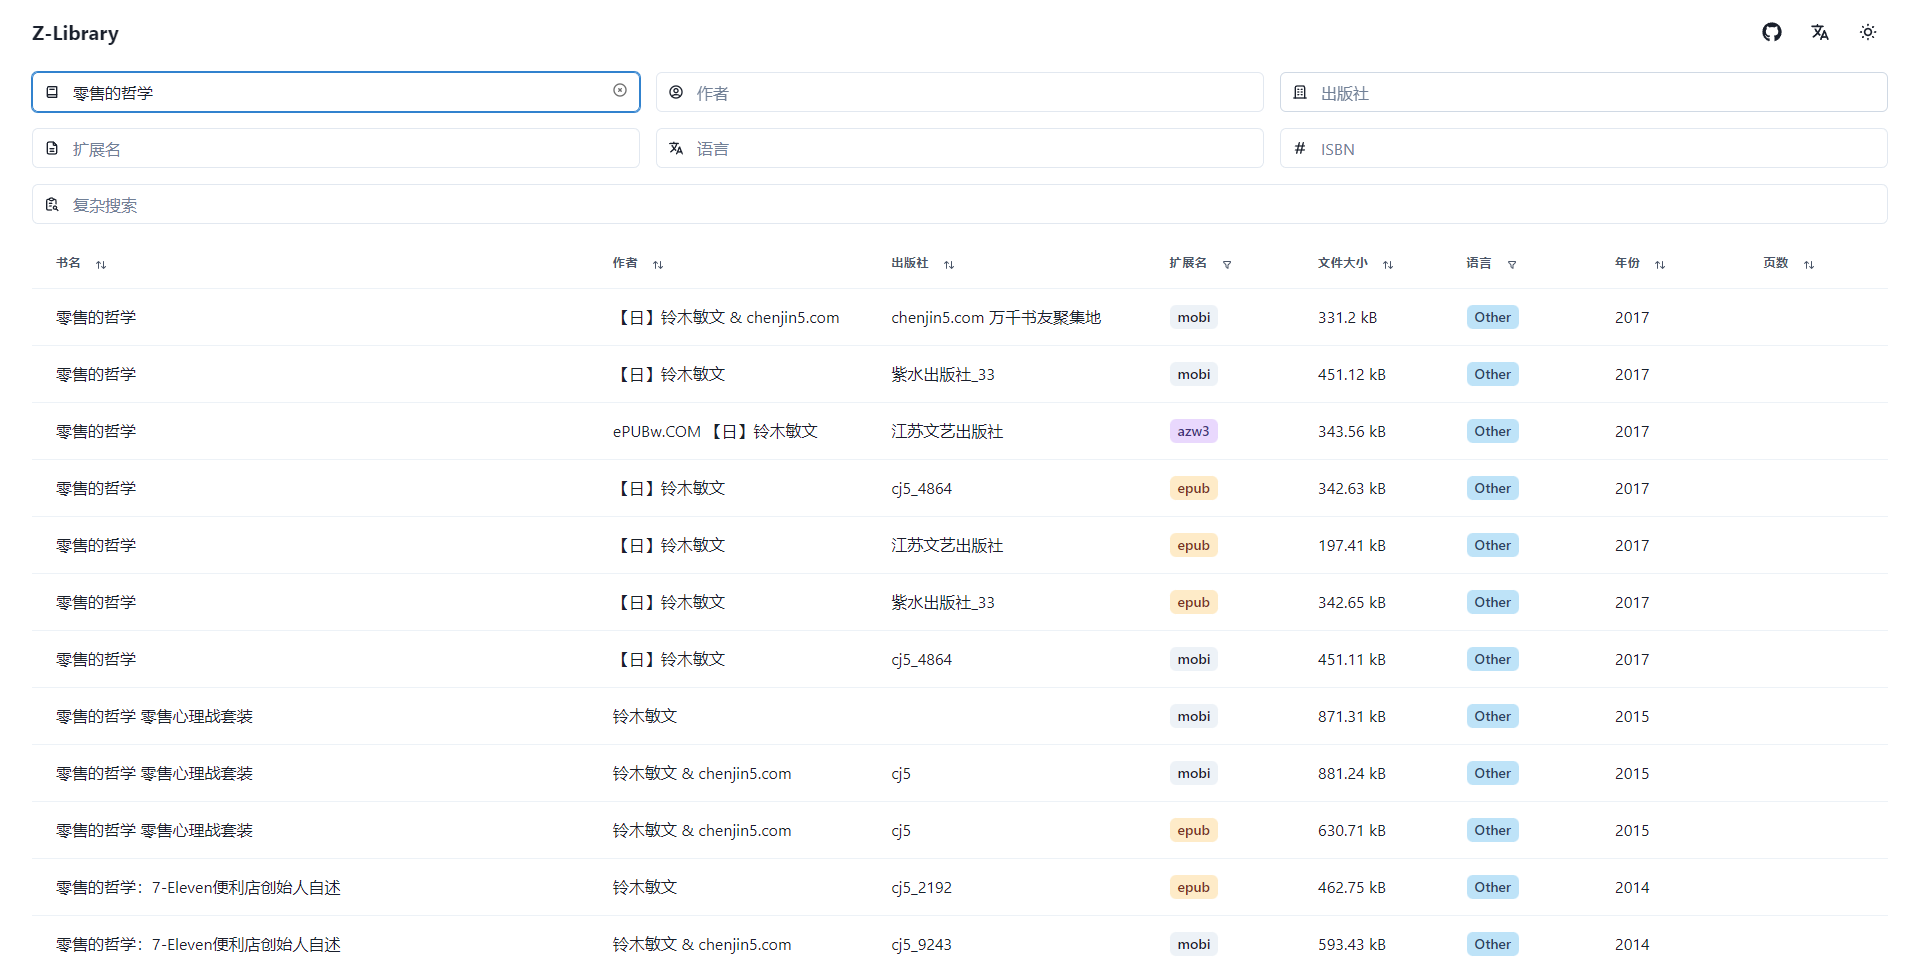Screen dimensions: 1920x969
Task: Sort by book title column arrows
Action: click(x=101, y=265)
